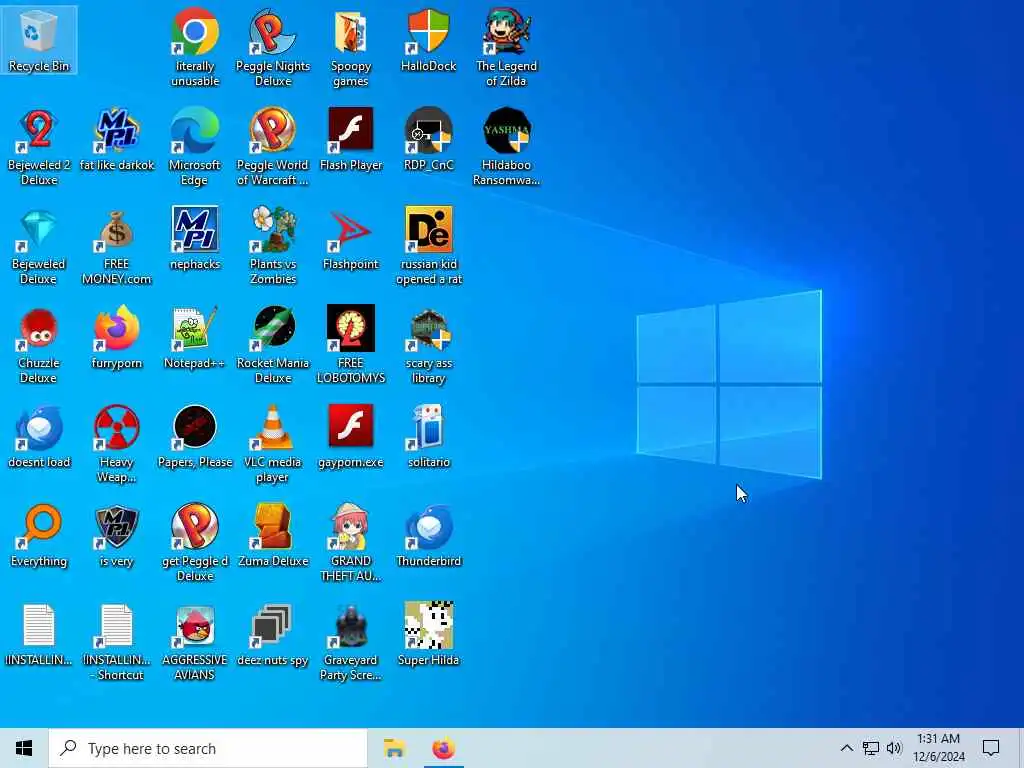Select Bejeweled 2 Deluxe icon

(39, 147)
